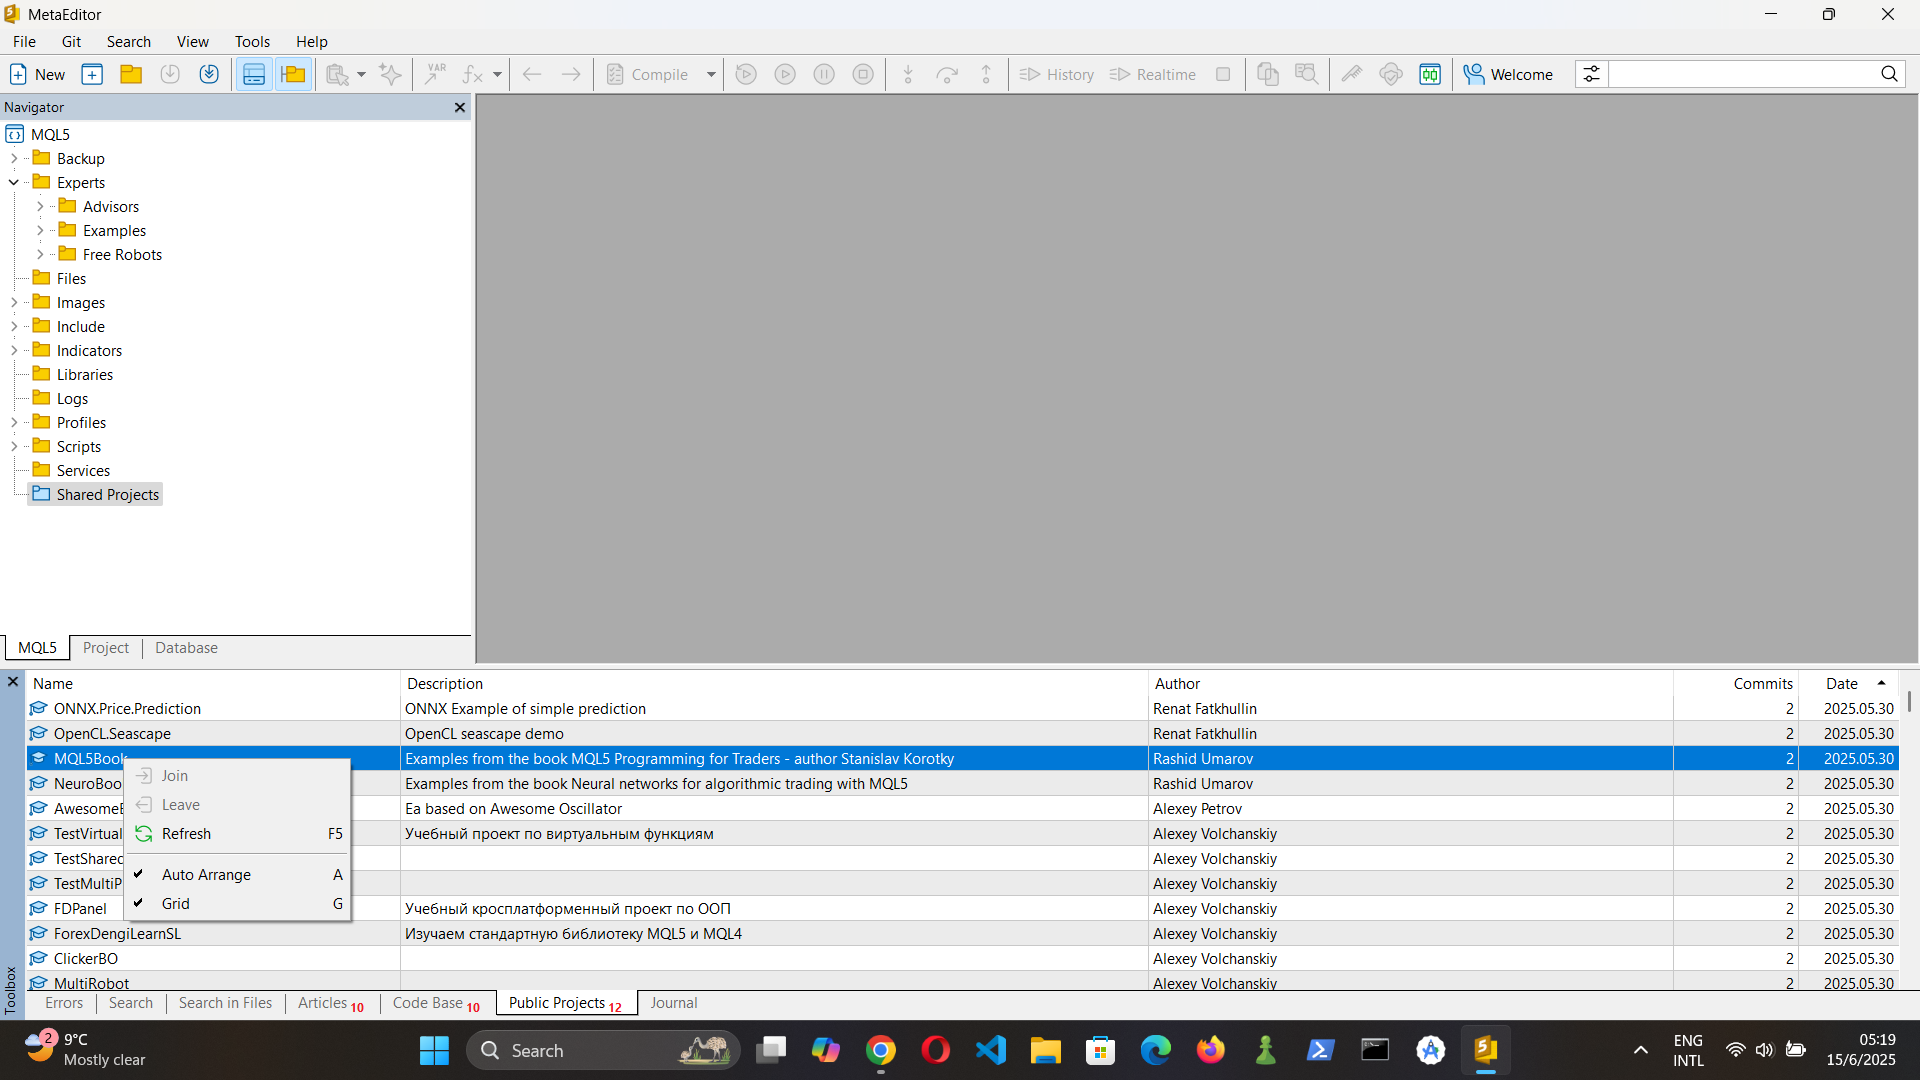Click the new project icon
The image size is (1920, 1080).
[x=92, y=74]
